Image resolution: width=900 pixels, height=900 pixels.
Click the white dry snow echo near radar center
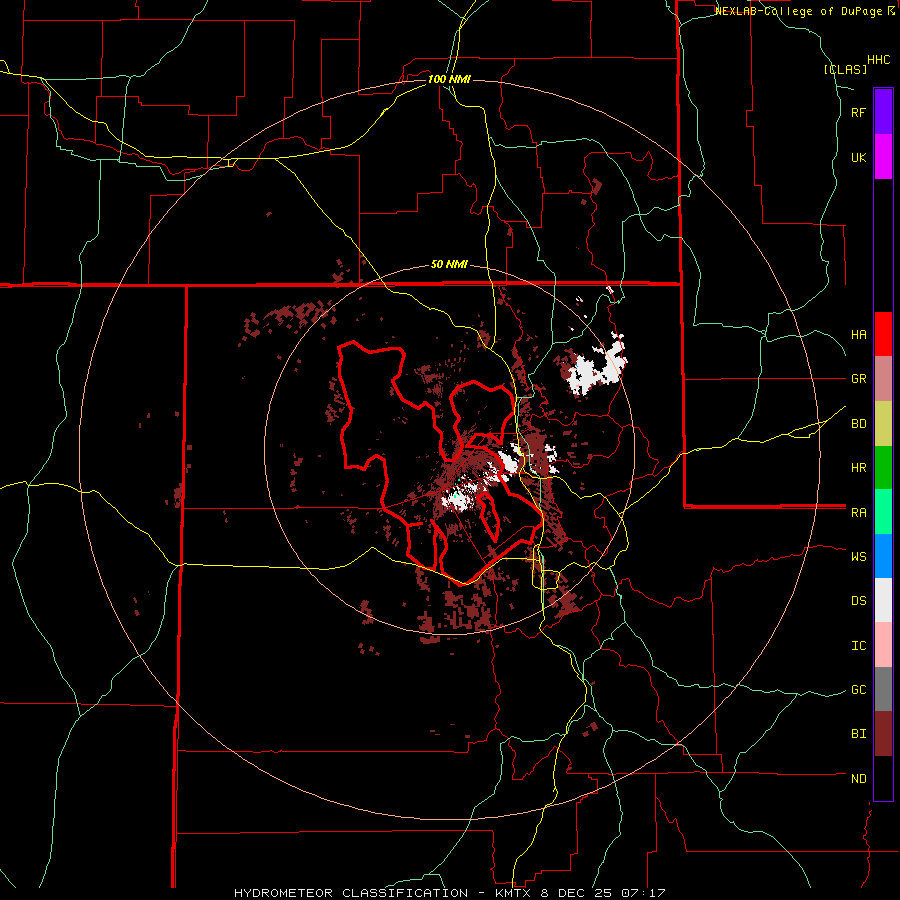459,501
